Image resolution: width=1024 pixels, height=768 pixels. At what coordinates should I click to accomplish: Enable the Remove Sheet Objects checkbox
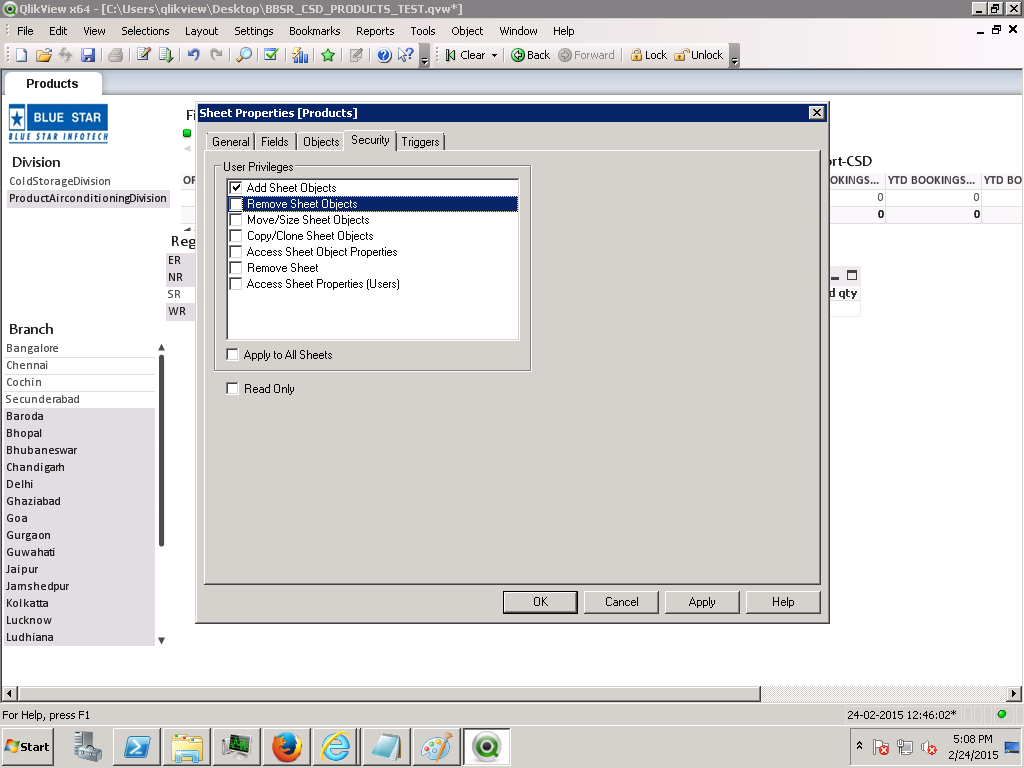point(236,204)
